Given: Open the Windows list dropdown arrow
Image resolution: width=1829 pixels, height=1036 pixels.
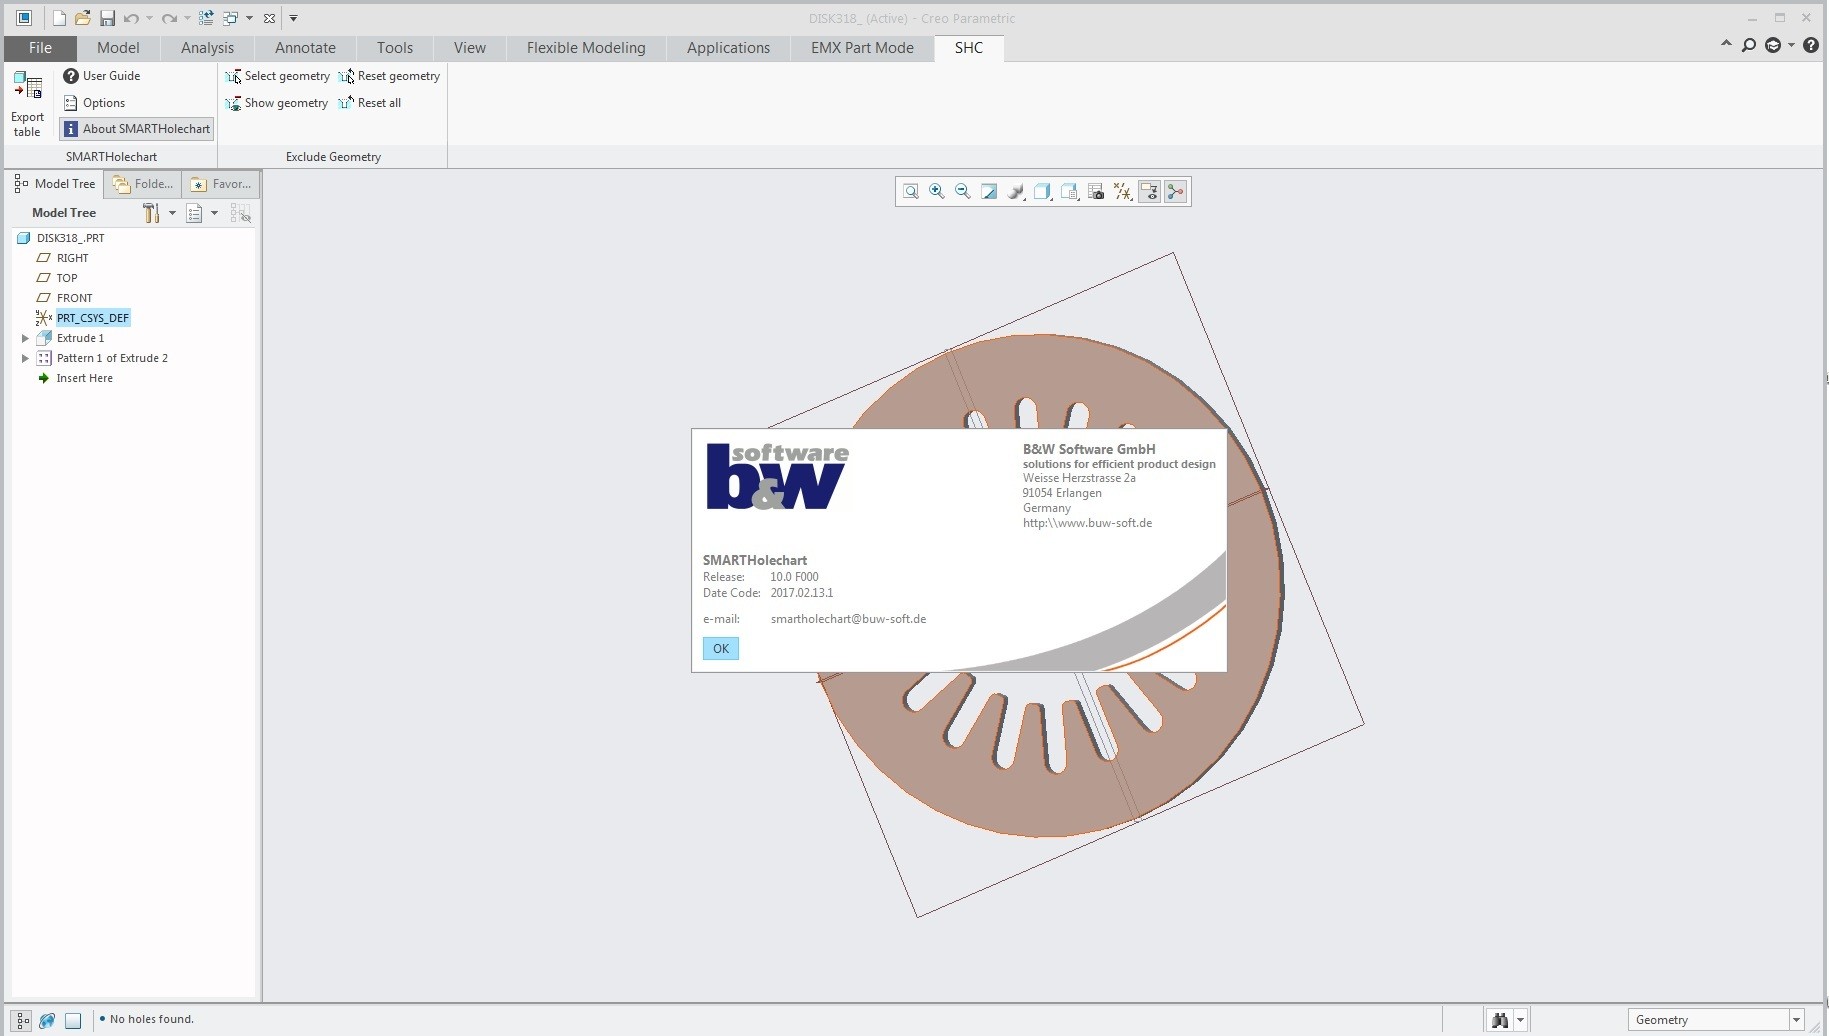Looking at the screenshot, I should click(249, 18).
